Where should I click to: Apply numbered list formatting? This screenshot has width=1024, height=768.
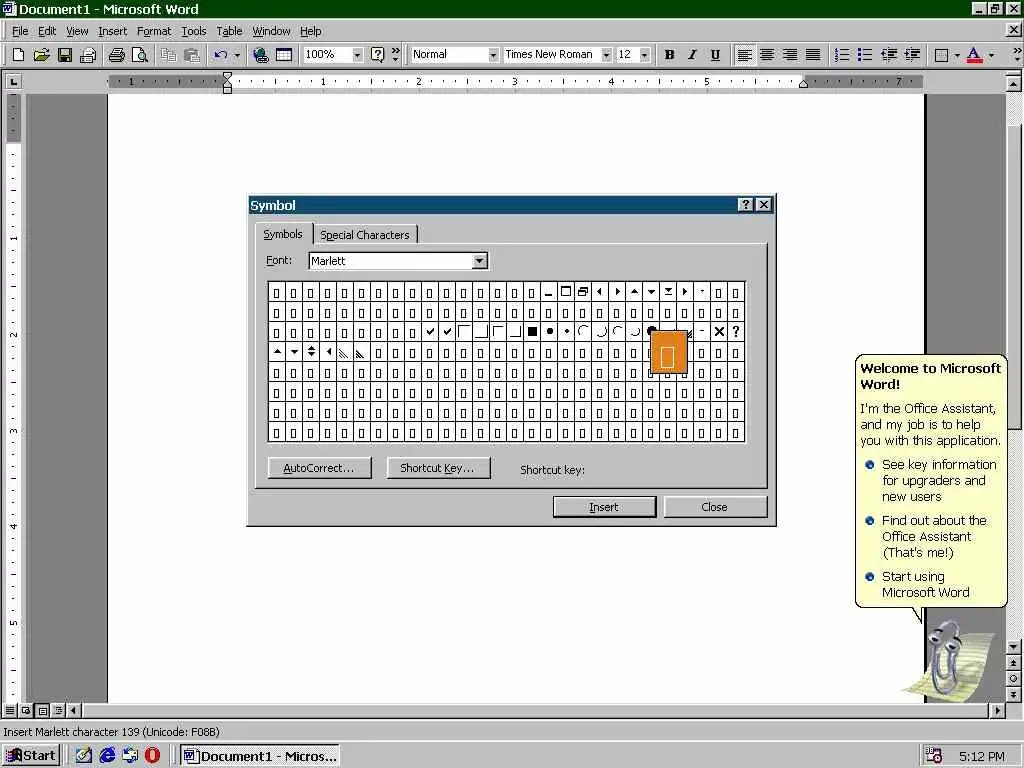click(x=842, y=55)
